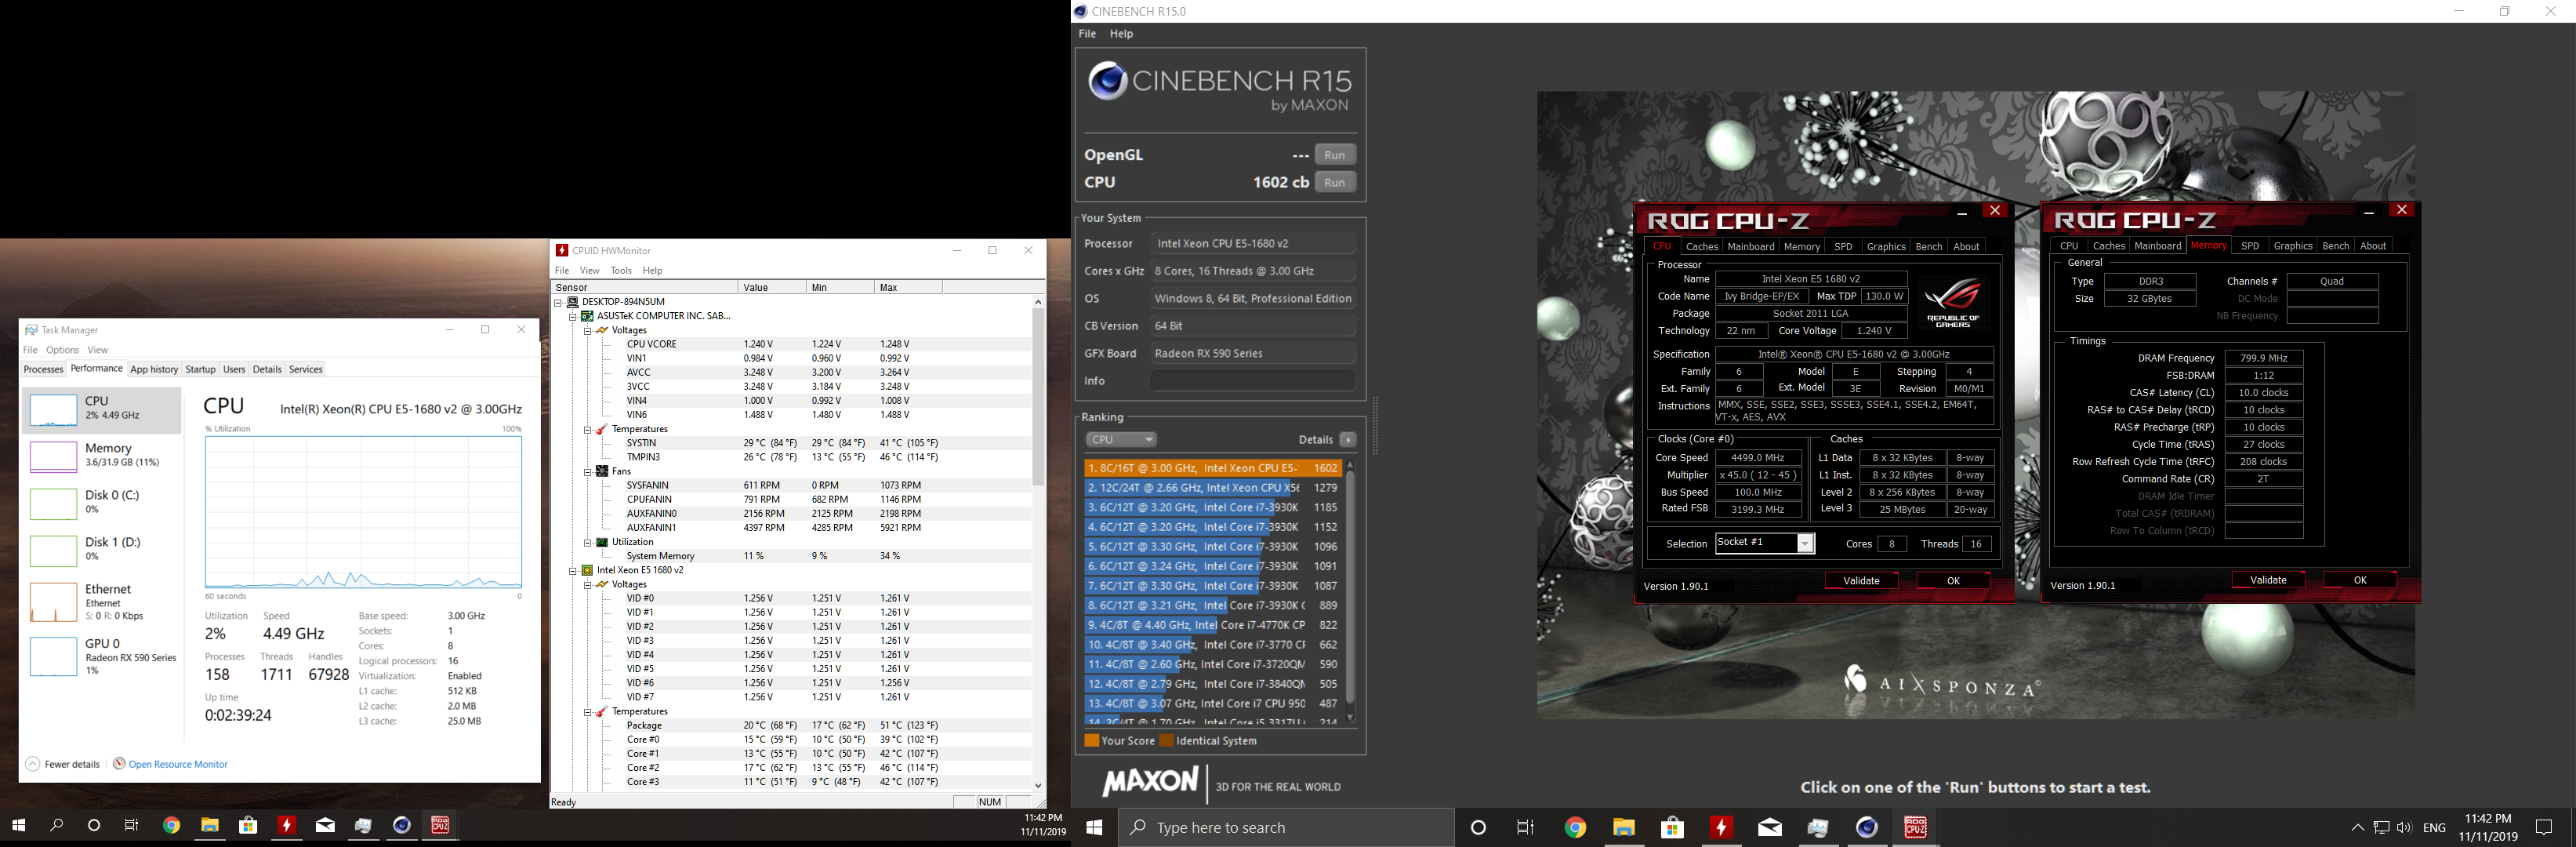Select ranking entry 9. 4C/8T @ 4.40 GHz i7-4770K
Viewport: 2576px width, 847px height.
click(x=1211, y=625)
